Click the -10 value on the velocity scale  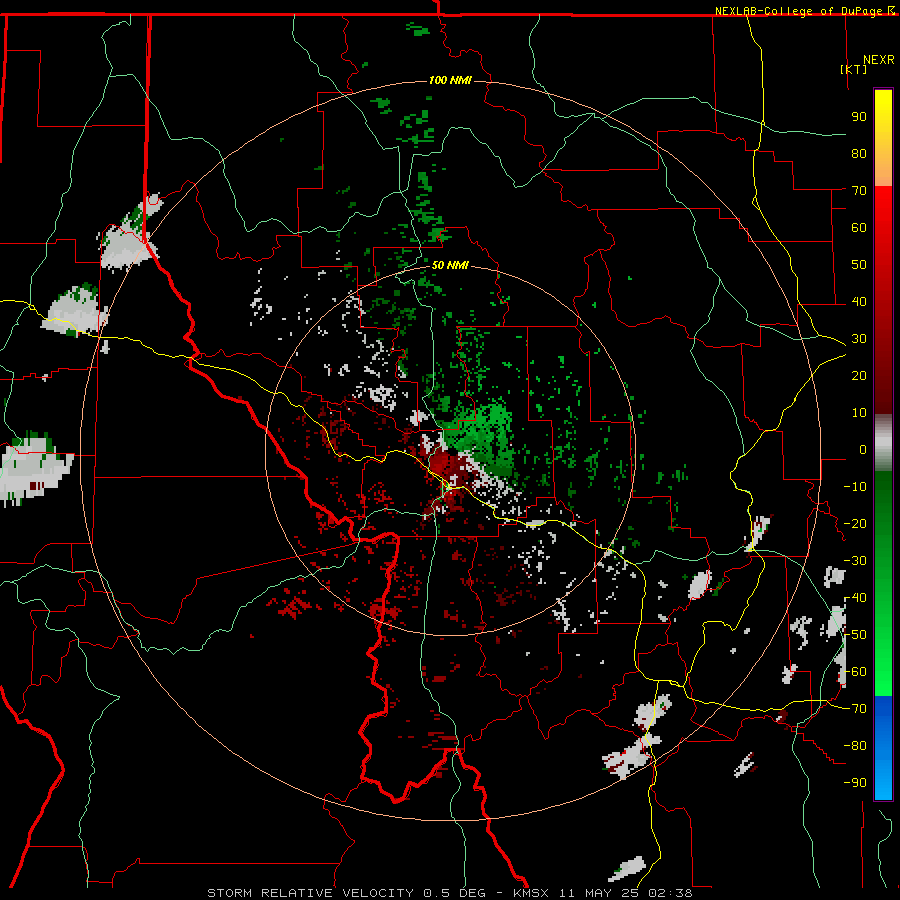[x=855, y=487]
